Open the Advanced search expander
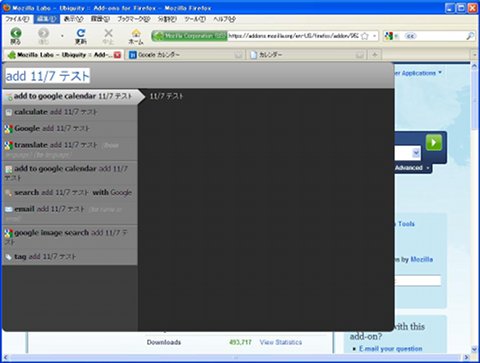Viewport: 480px width, 363px height. click(412, 168)
